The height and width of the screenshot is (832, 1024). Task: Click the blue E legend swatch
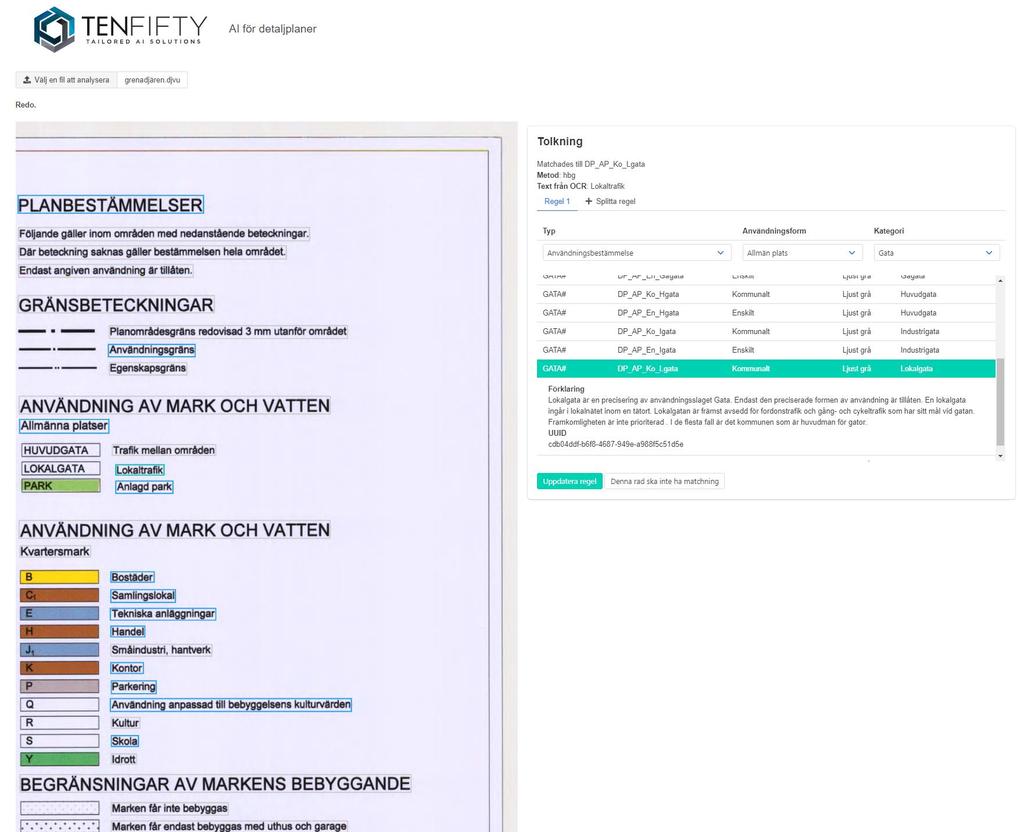click(59, 613)
